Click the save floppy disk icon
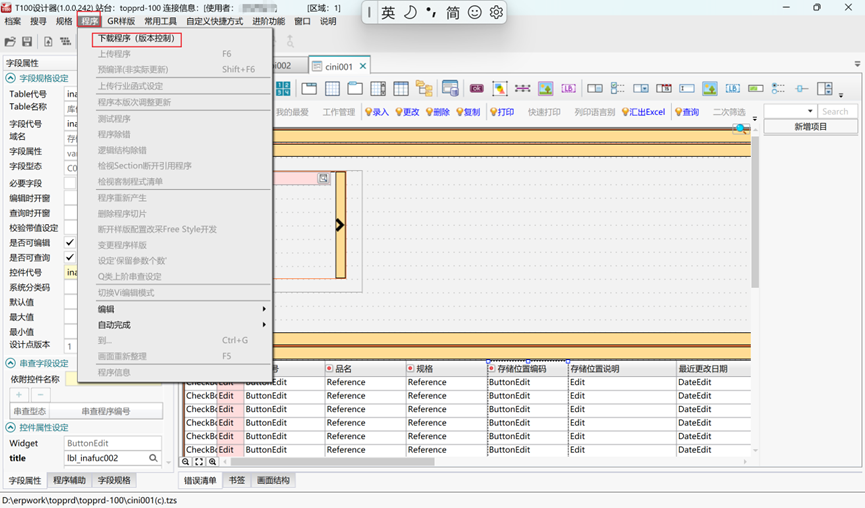Screen dimensions: 865x508 [26, 41]
